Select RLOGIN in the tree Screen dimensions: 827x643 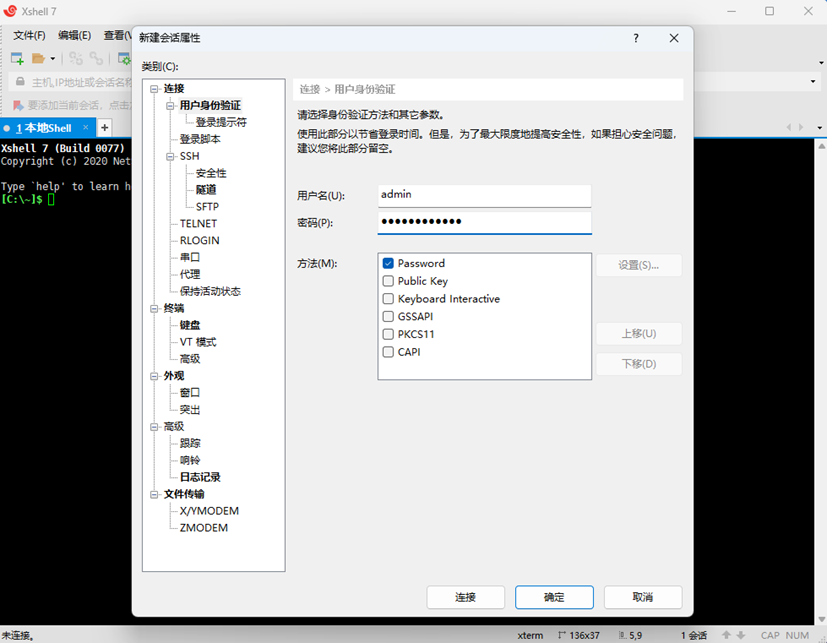(x=199, y=241)
